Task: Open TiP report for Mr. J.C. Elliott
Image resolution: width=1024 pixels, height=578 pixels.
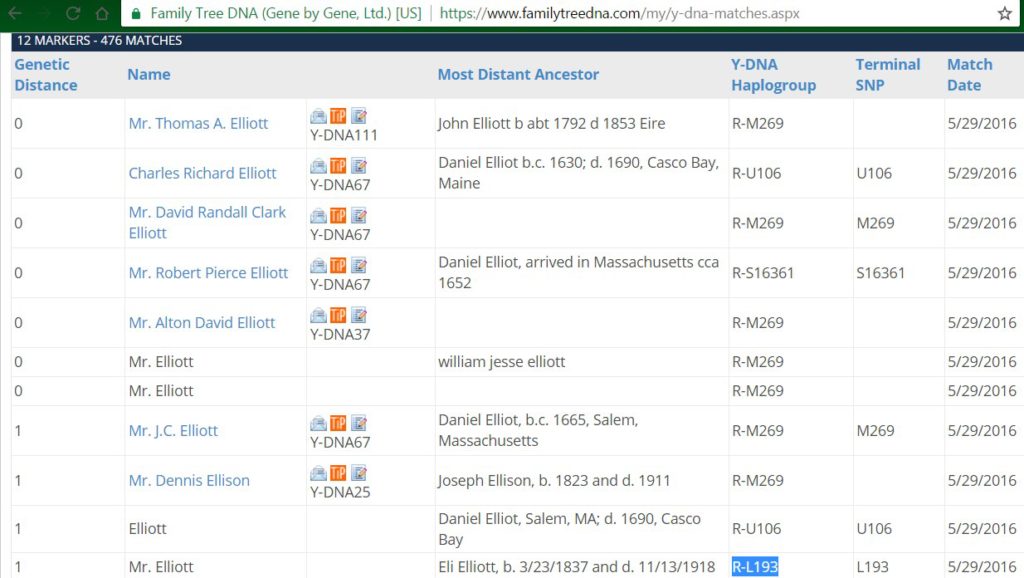Action: [338, 423]
